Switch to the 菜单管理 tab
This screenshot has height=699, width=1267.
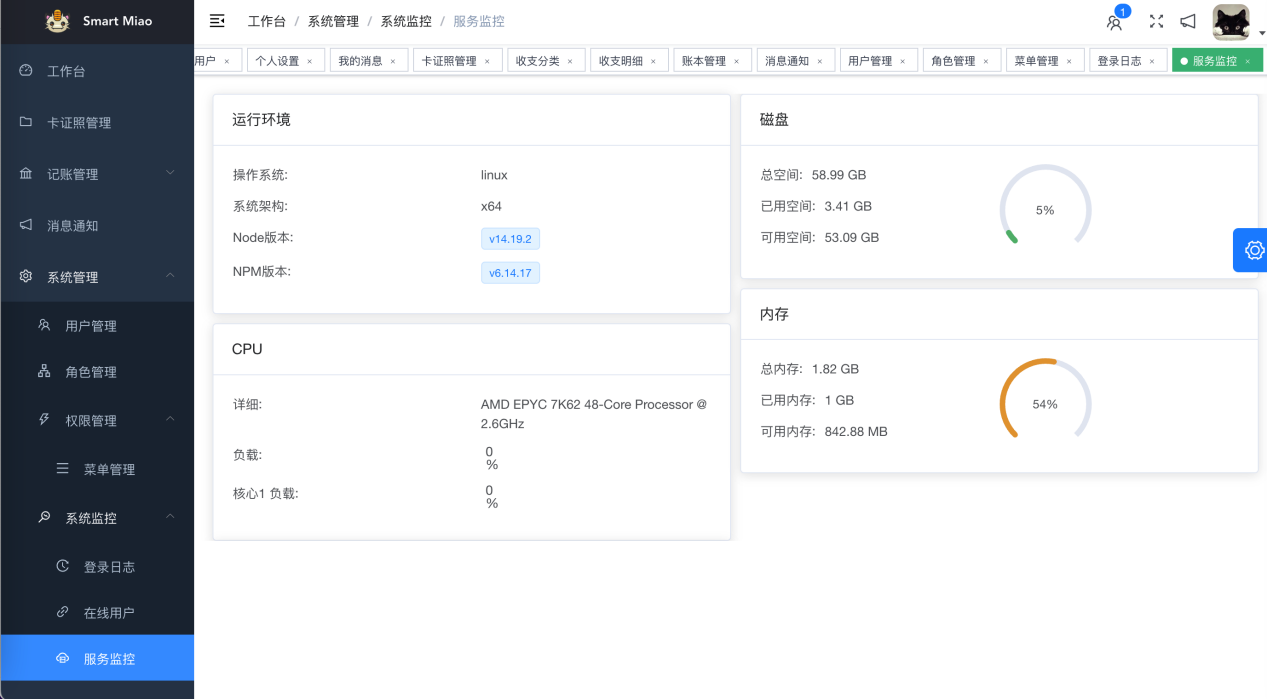(1036, 61)
